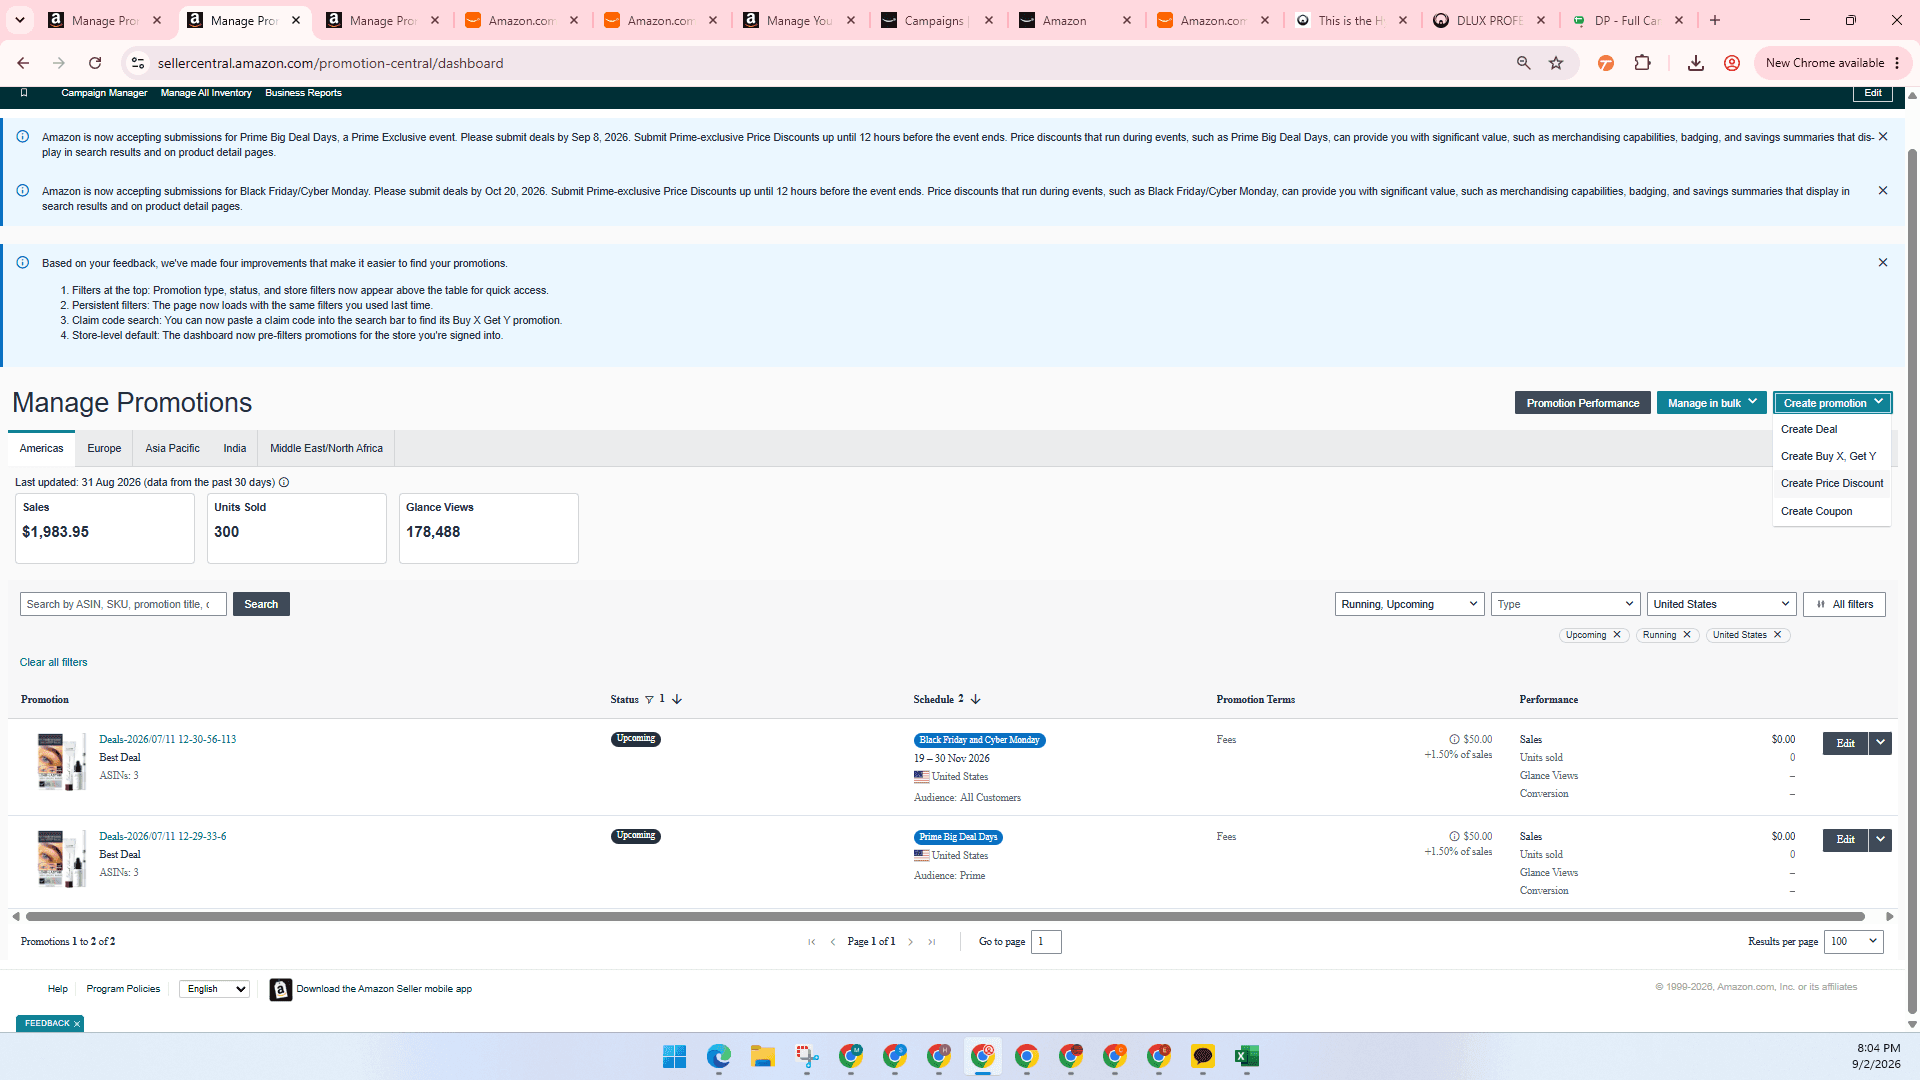Switch to Middle East/North Africa tab

point(326,449)
